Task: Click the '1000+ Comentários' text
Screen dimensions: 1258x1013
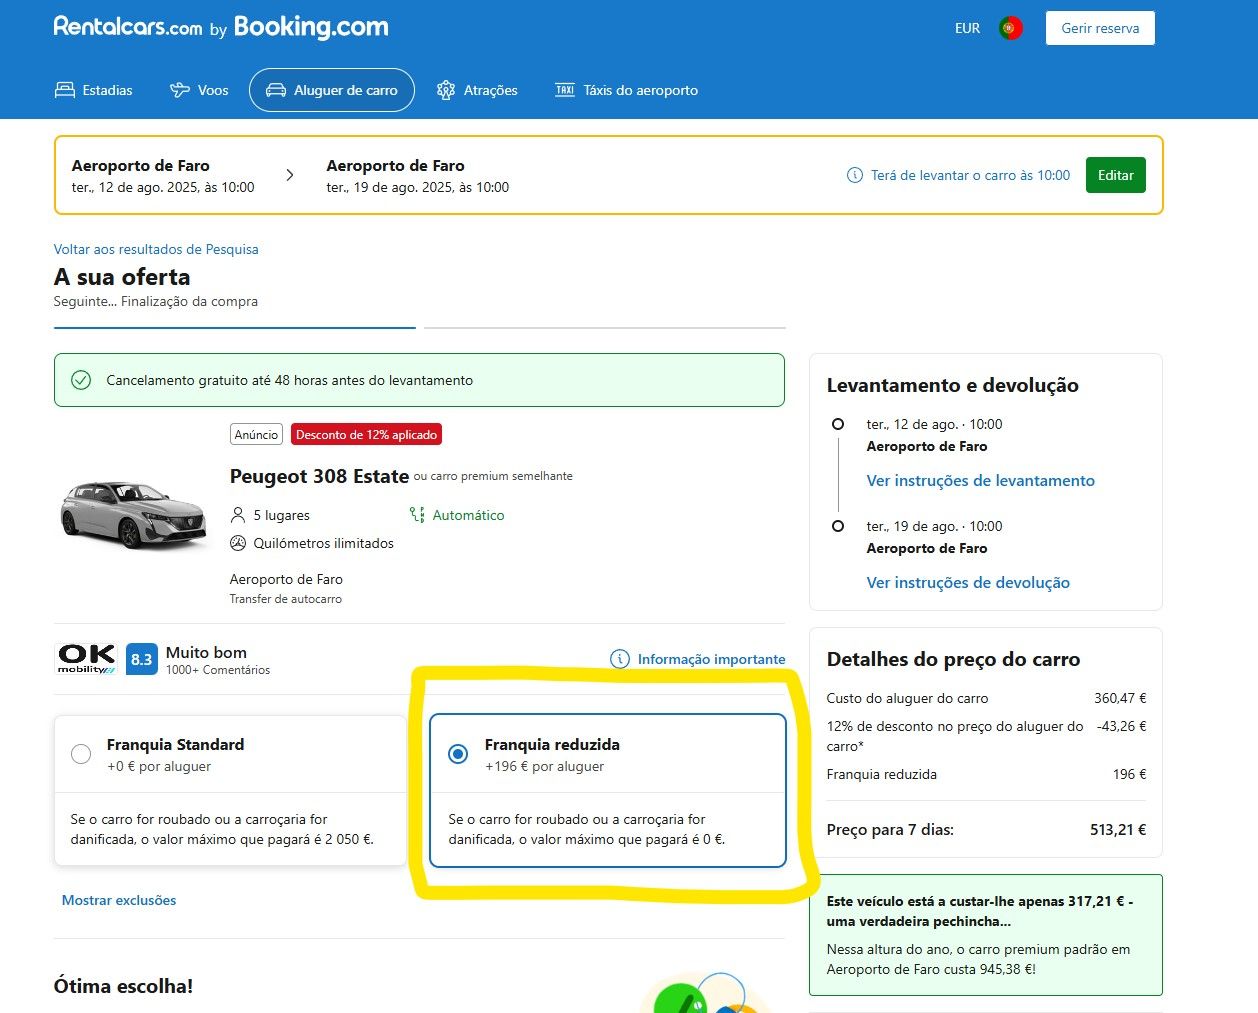Action: (218, 670)
